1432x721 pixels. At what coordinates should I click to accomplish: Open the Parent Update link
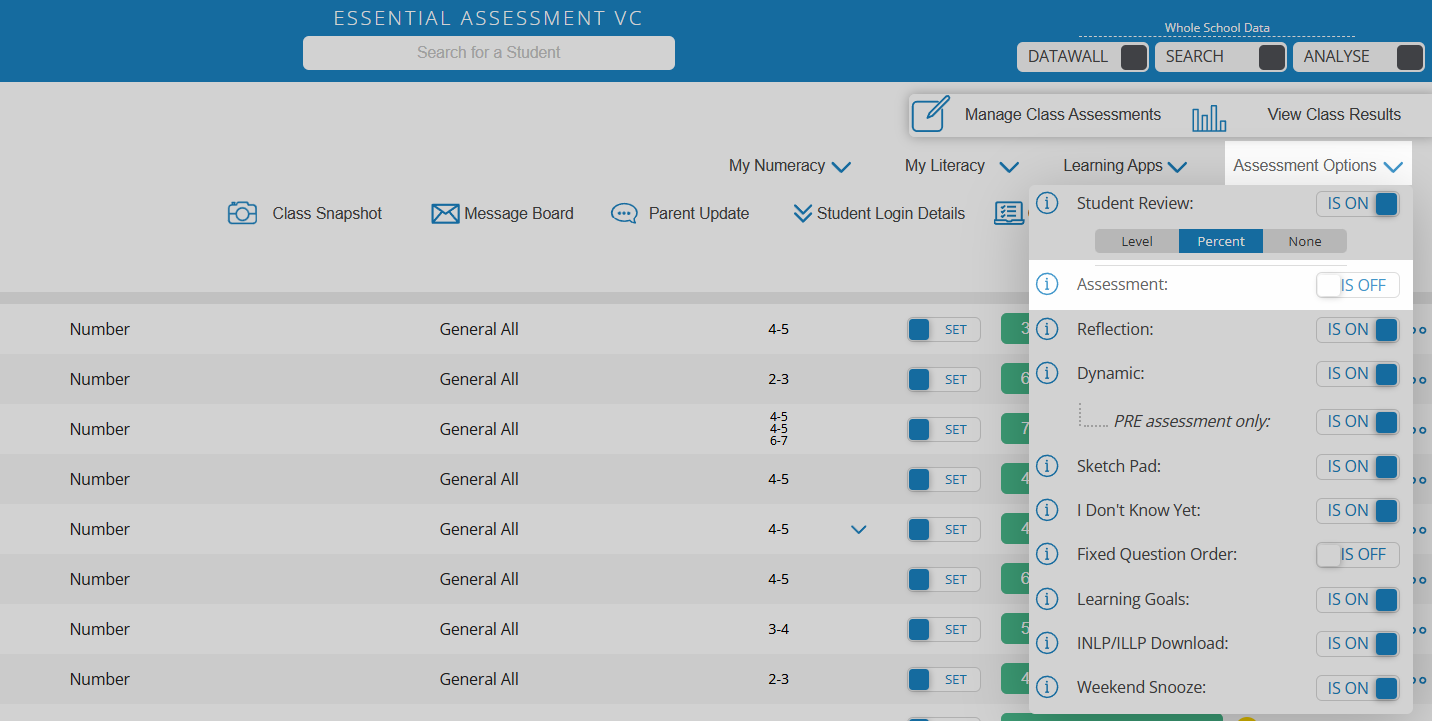[x=699, y=214]
